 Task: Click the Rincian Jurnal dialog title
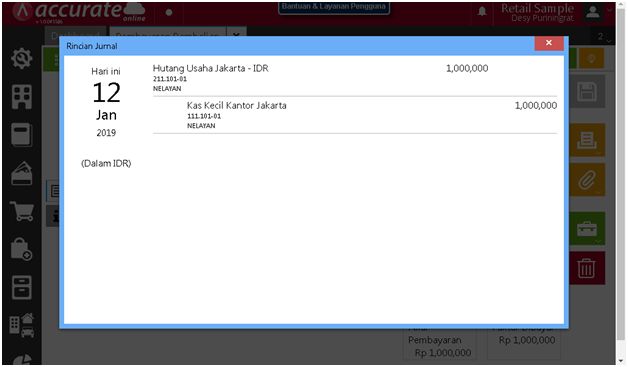pos(92,46)
